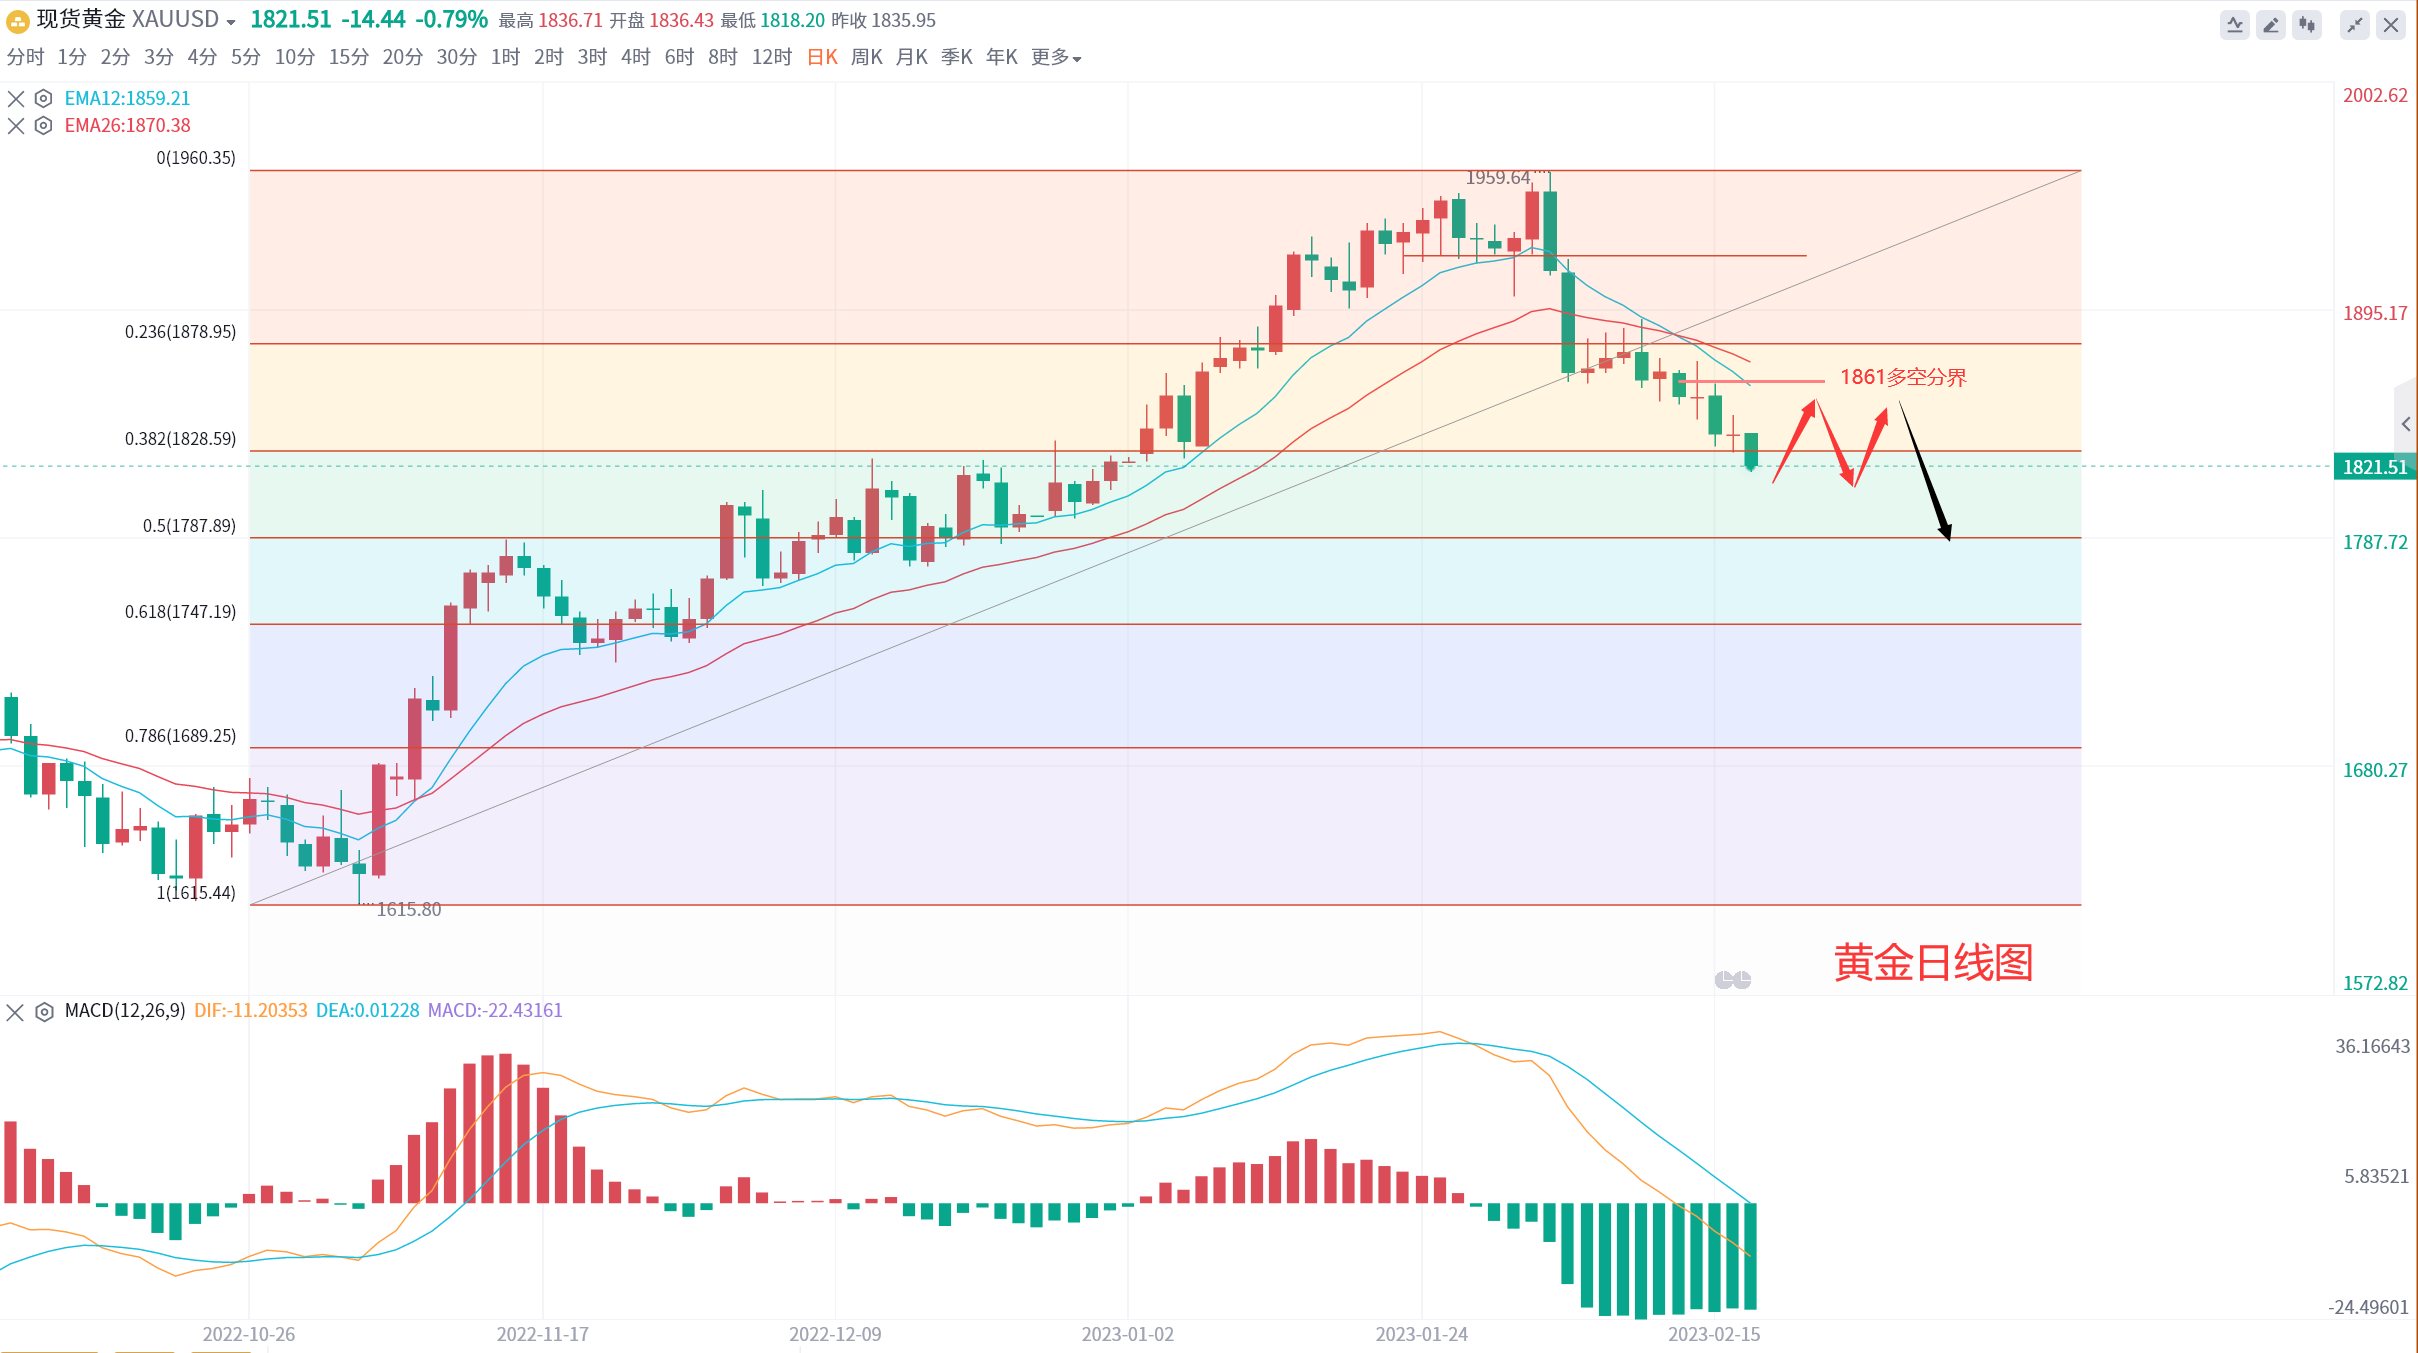Select the drawing pencil tool
2418x1353 pixels.
pyautogui.click(x=2271, y=25)
